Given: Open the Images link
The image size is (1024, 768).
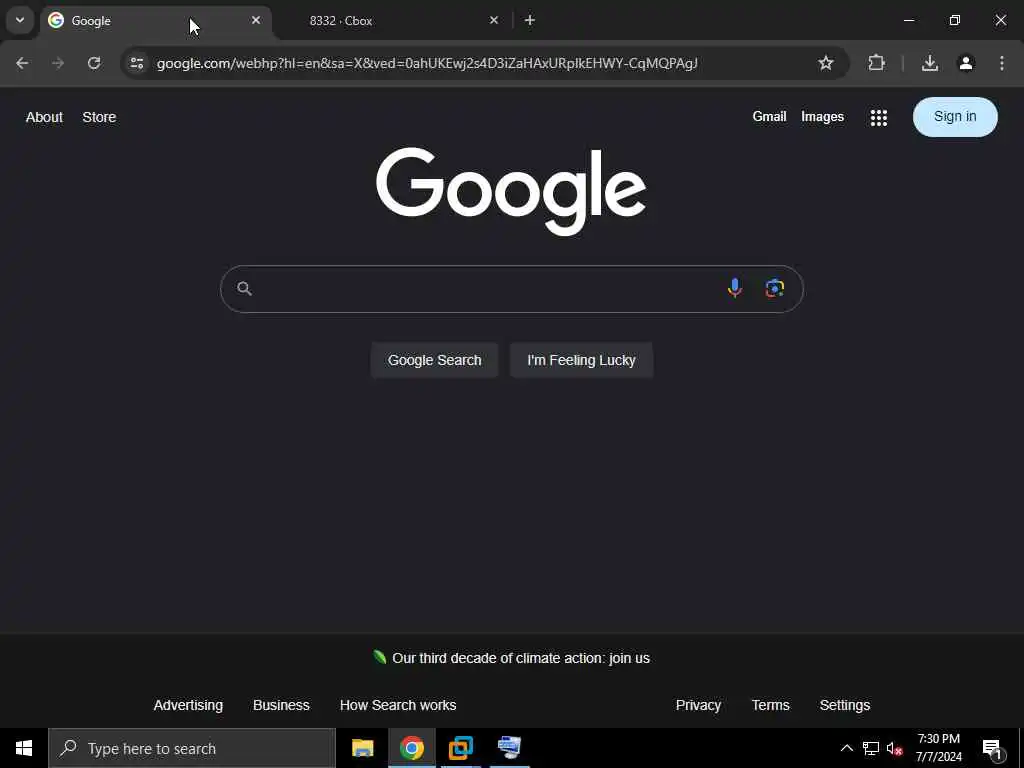Looking at the screenshot, I should tap(822, 116).
